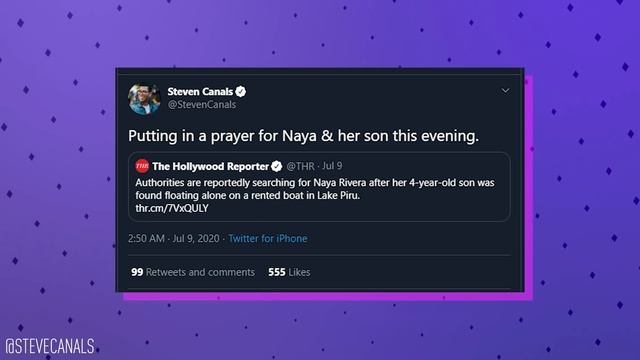Click the Jul 9, 2020 date

coord(196,238)
